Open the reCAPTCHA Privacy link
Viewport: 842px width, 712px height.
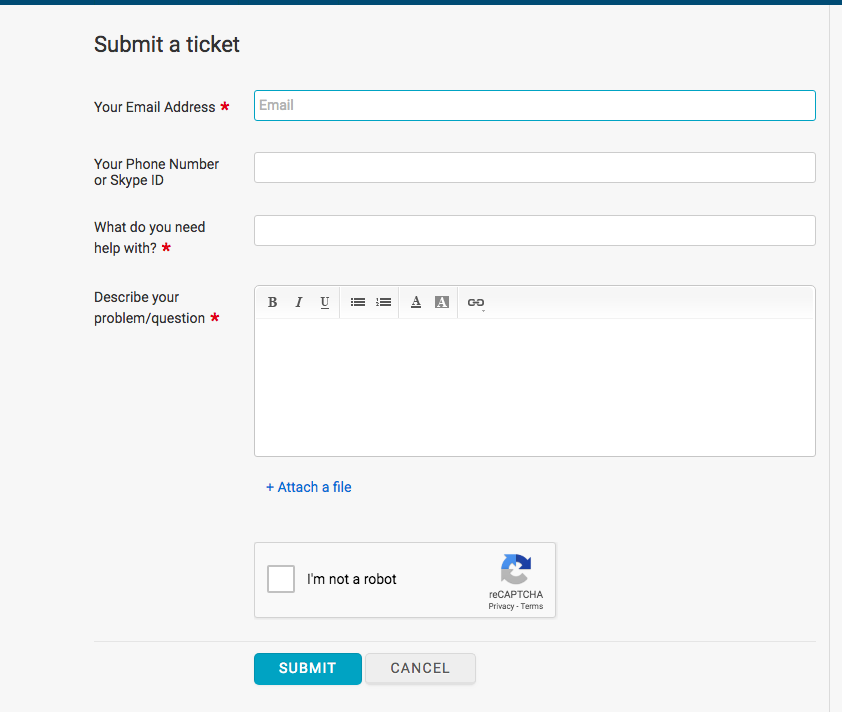pyautogui.click(x=501, y=606)
